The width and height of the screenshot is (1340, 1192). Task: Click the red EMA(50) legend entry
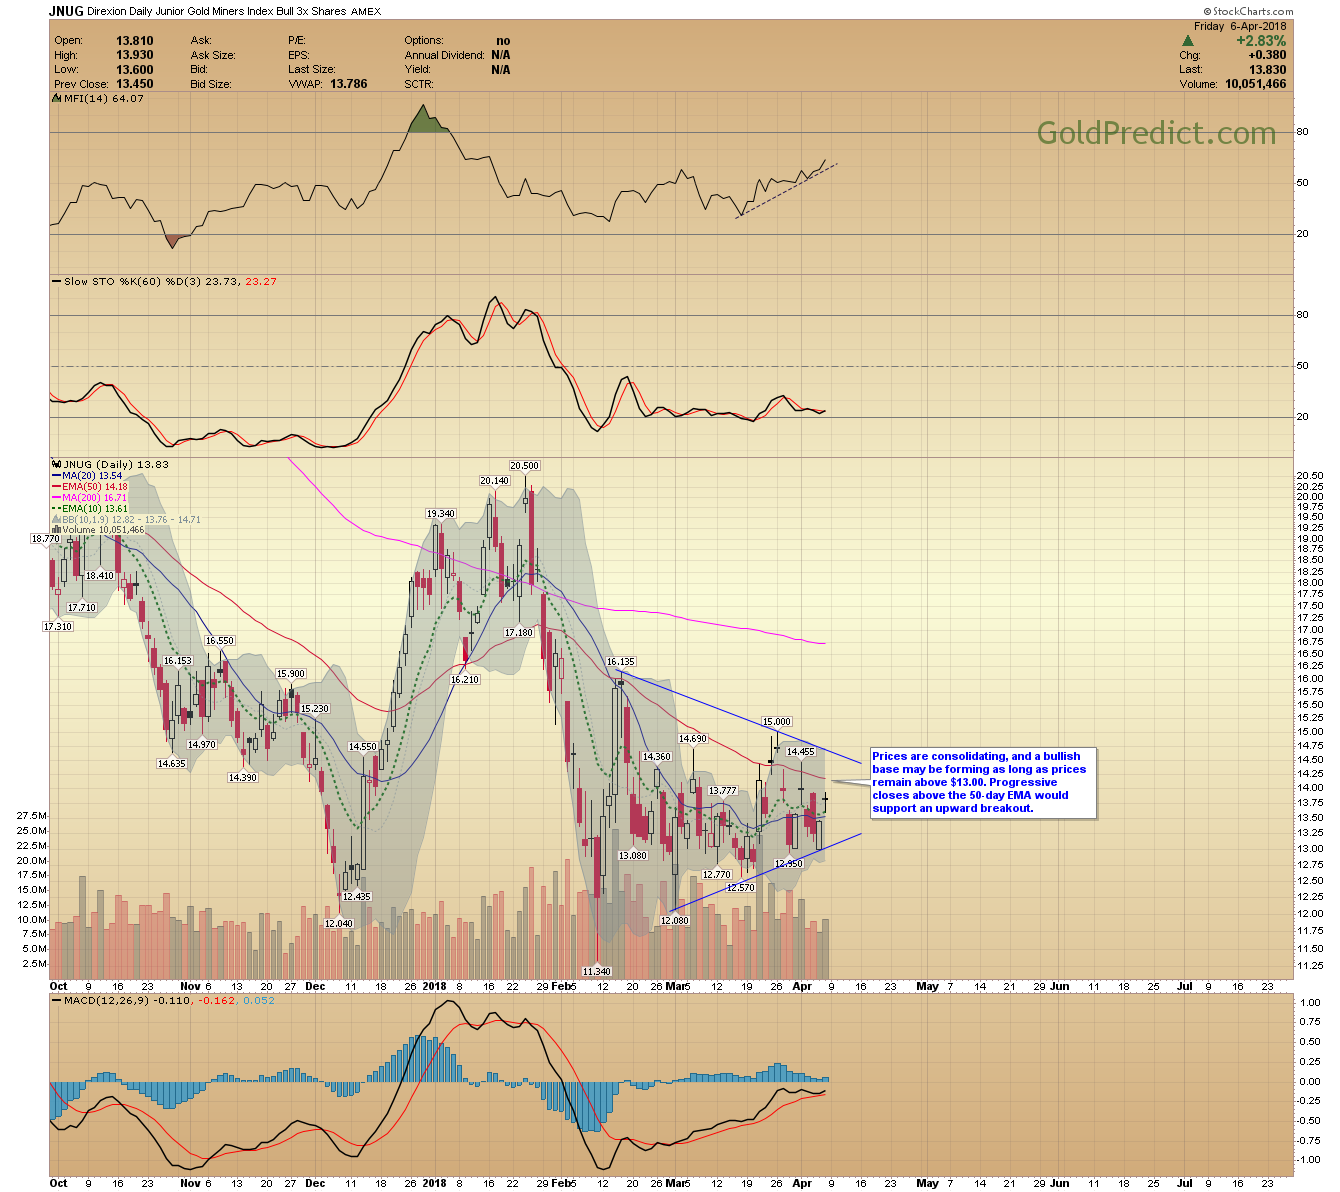pyautogui.click(x=94, y=487)
